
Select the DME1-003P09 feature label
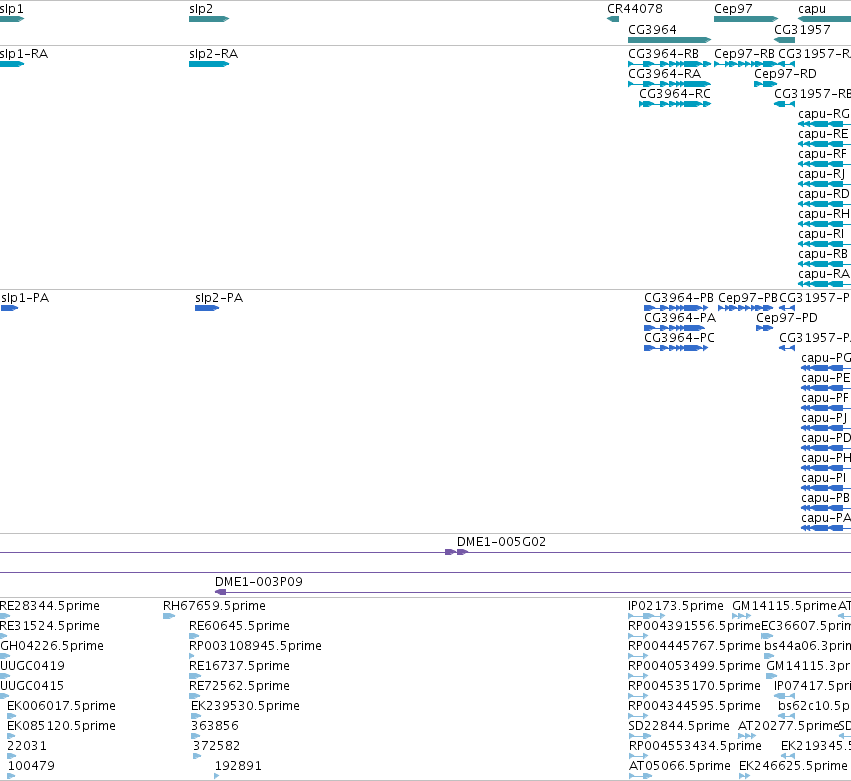[258, 582]
